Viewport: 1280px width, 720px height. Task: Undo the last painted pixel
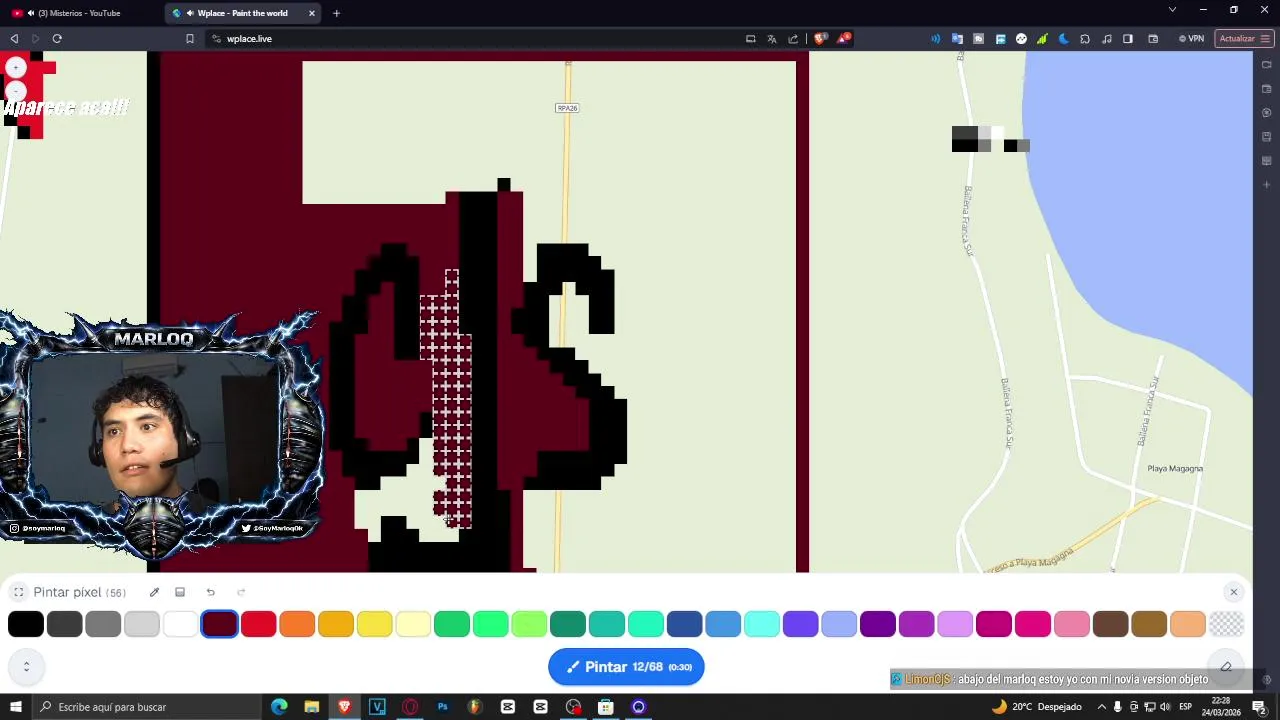click(x=210, y=592)
